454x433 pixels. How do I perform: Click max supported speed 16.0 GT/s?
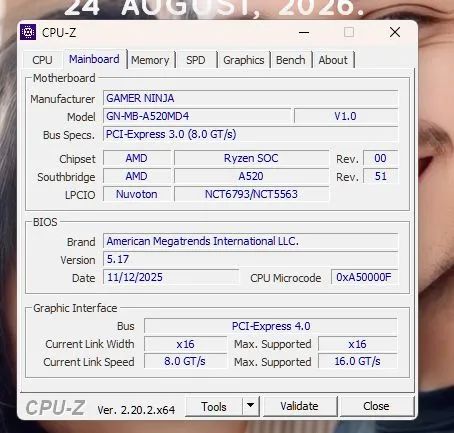[358, 361]
